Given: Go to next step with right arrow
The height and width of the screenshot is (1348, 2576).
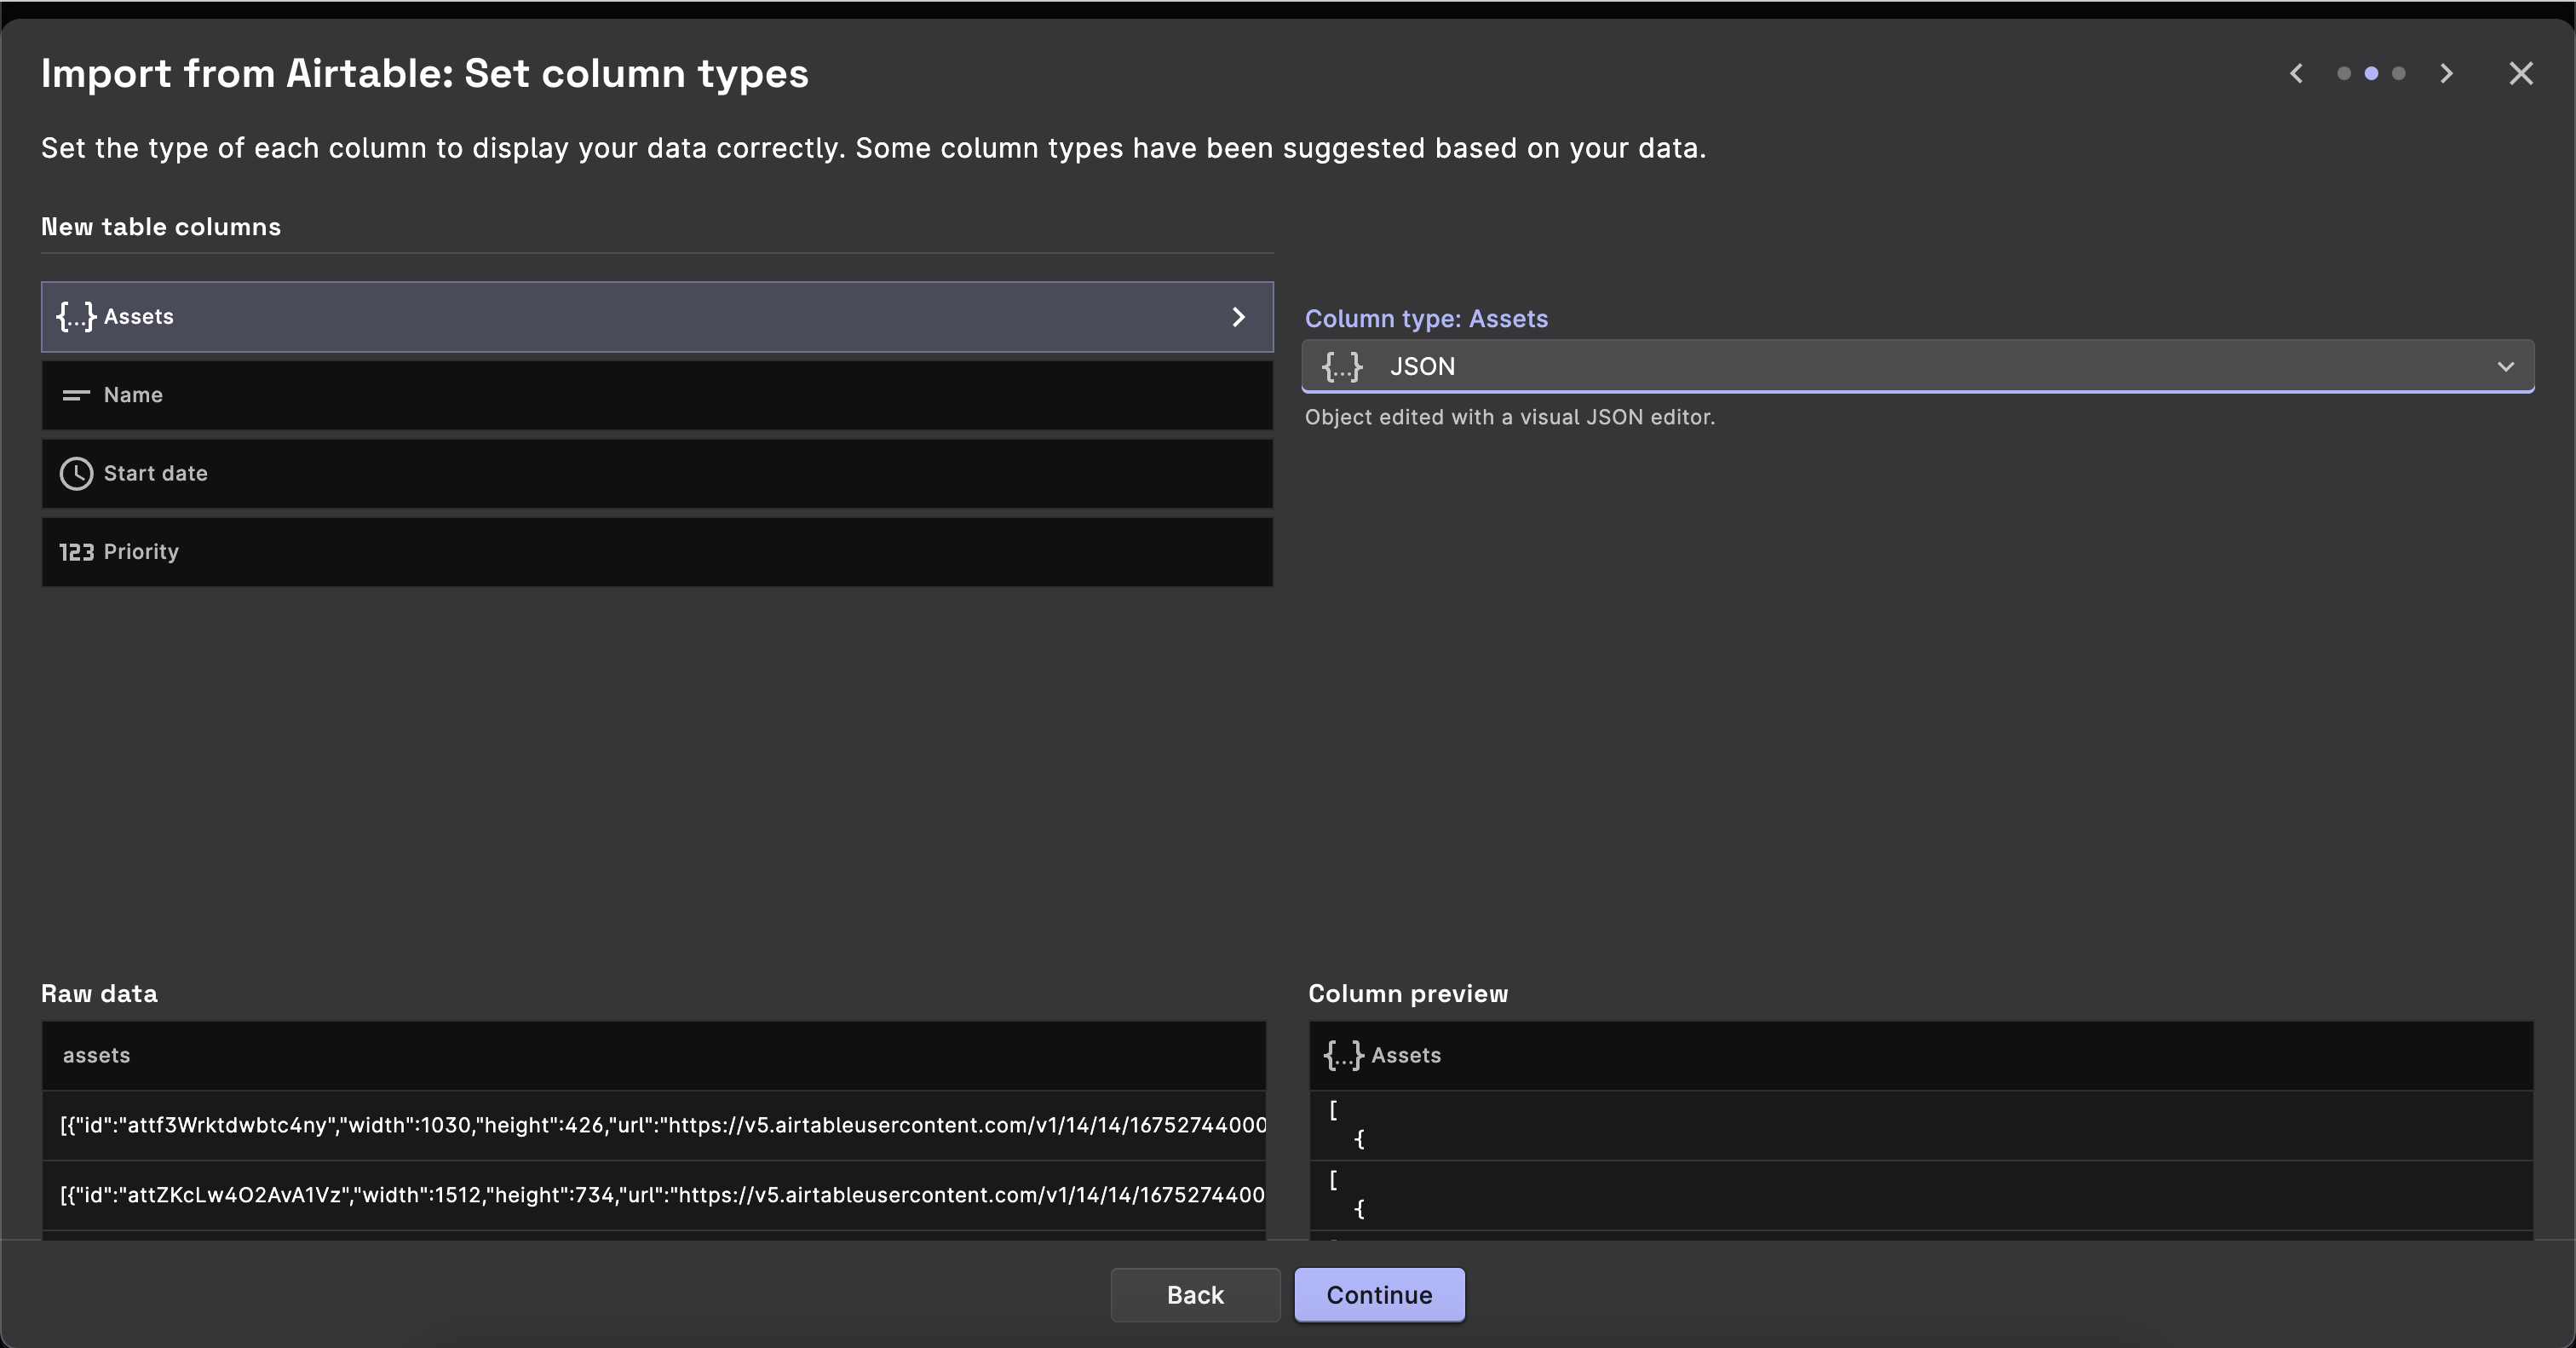Looking at the screenshot, I should click(2446, 74).
